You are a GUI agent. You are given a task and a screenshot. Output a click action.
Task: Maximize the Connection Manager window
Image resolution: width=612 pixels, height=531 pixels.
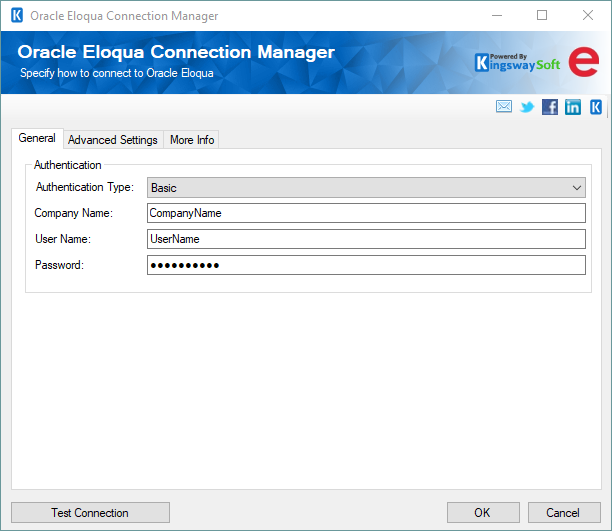point(542,15)
